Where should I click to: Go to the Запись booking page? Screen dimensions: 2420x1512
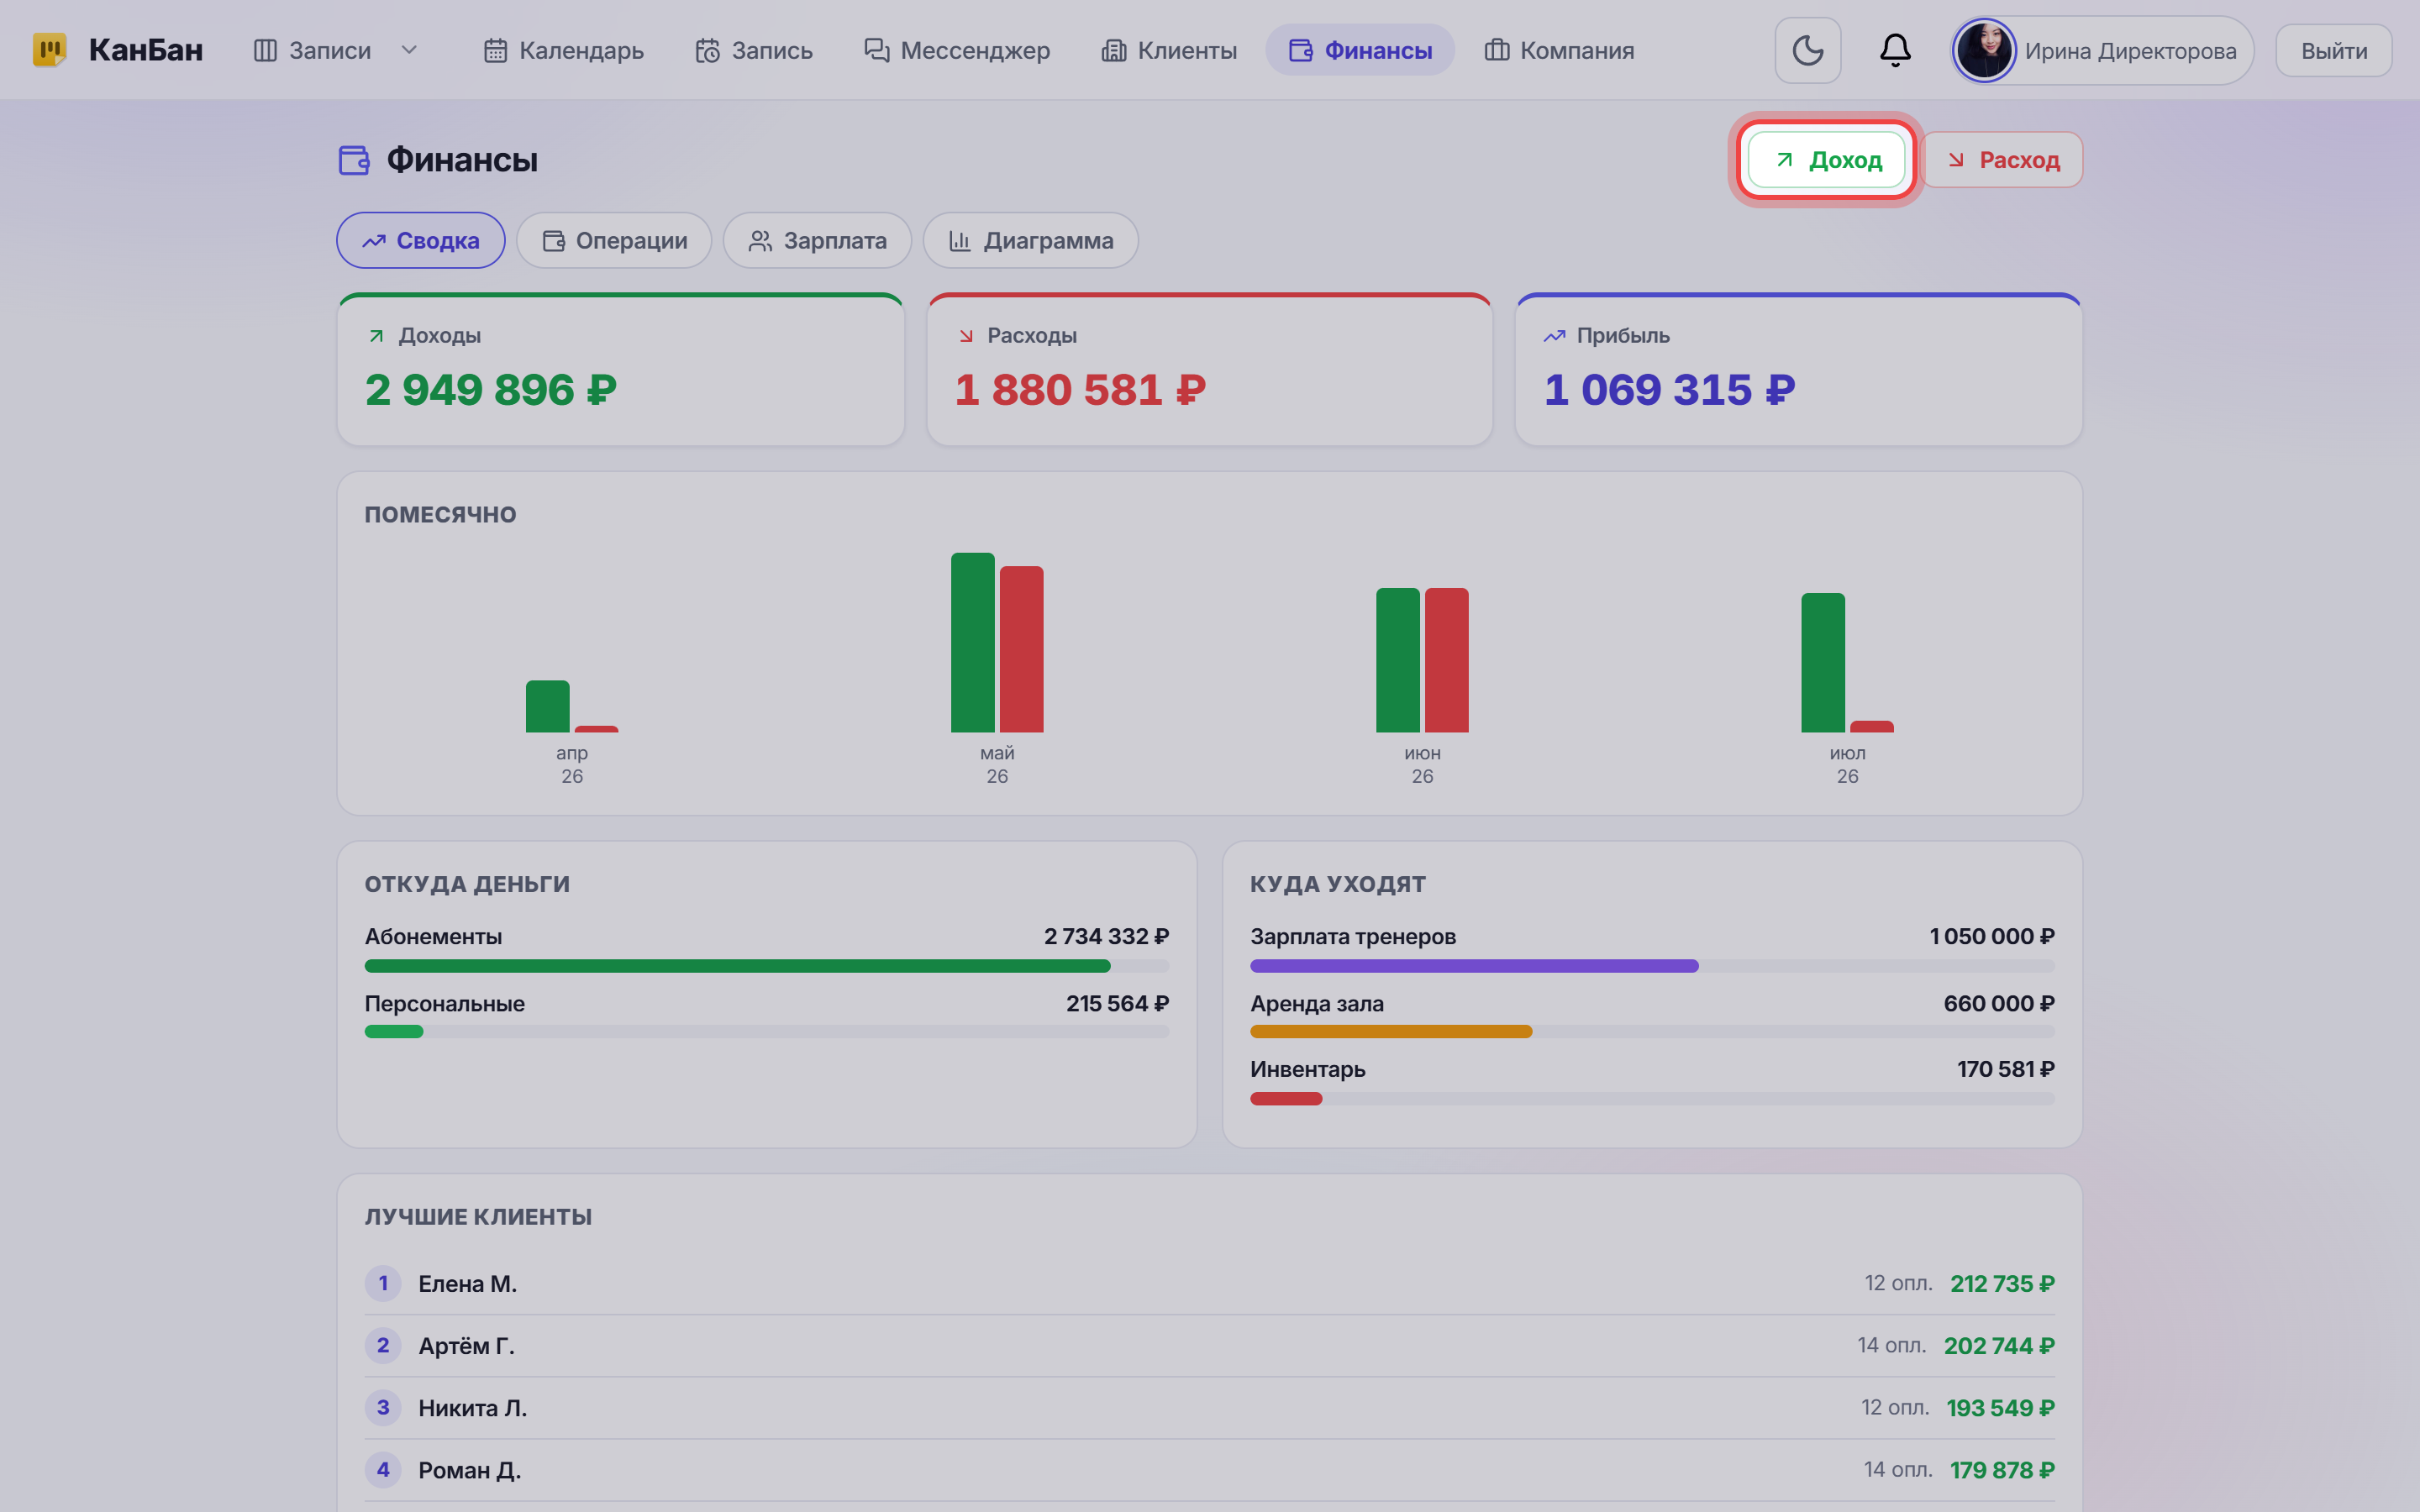point(754,50)
